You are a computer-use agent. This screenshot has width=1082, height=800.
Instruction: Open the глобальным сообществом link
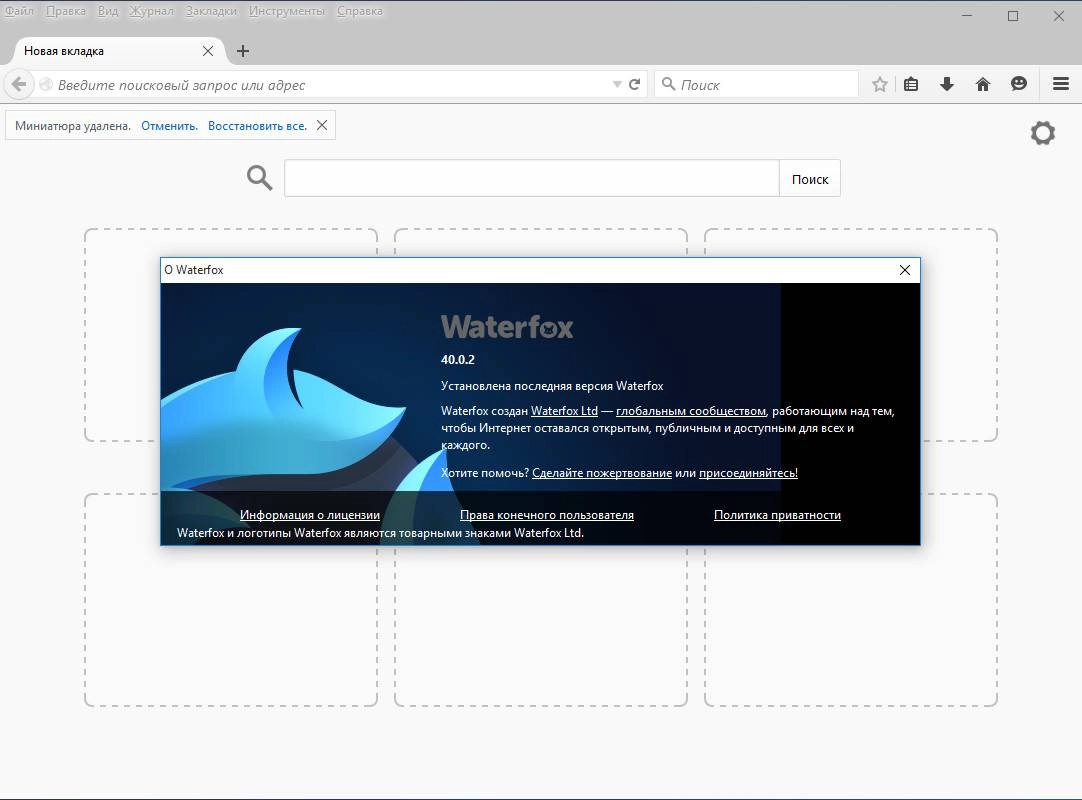[691, 411]
